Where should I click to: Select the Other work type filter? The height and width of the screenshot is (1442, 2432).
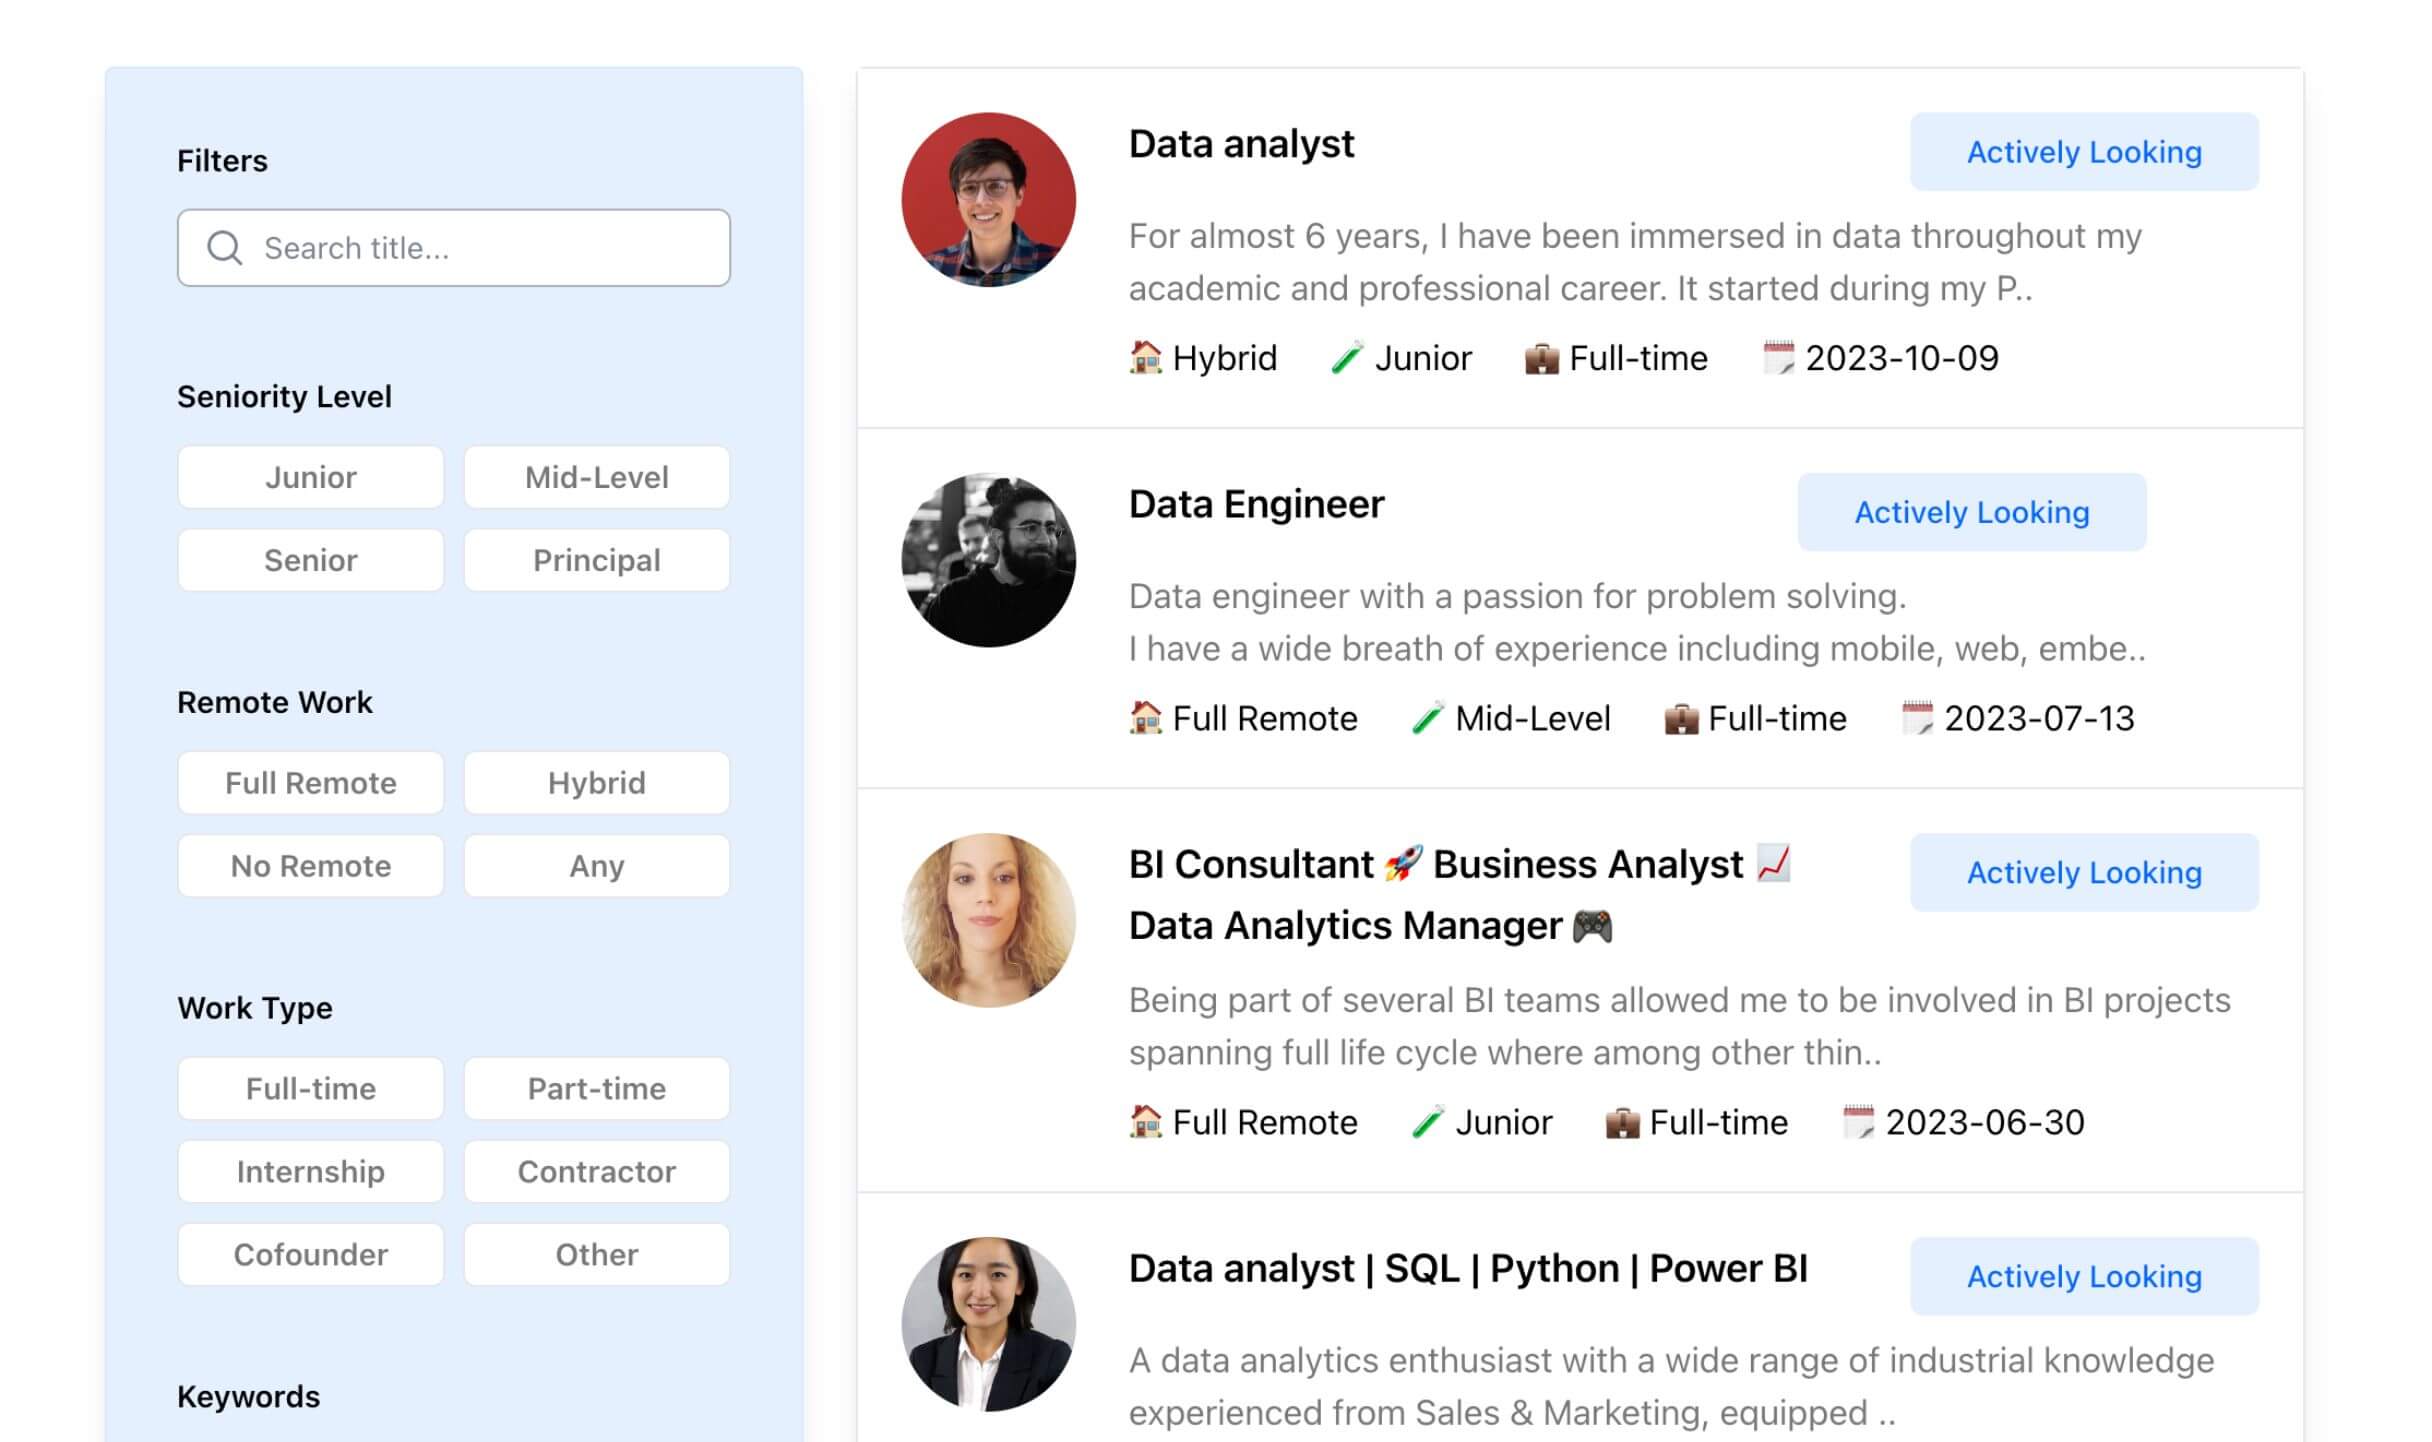[x=596, y=1253]
